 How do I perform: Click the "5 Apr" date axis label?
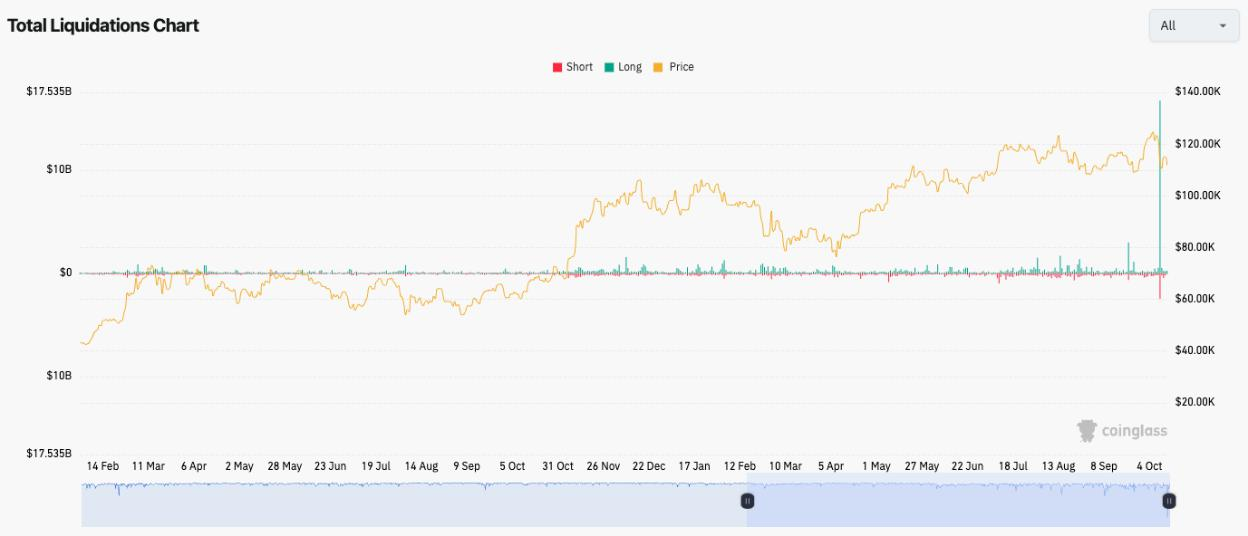tap(831, 466)
